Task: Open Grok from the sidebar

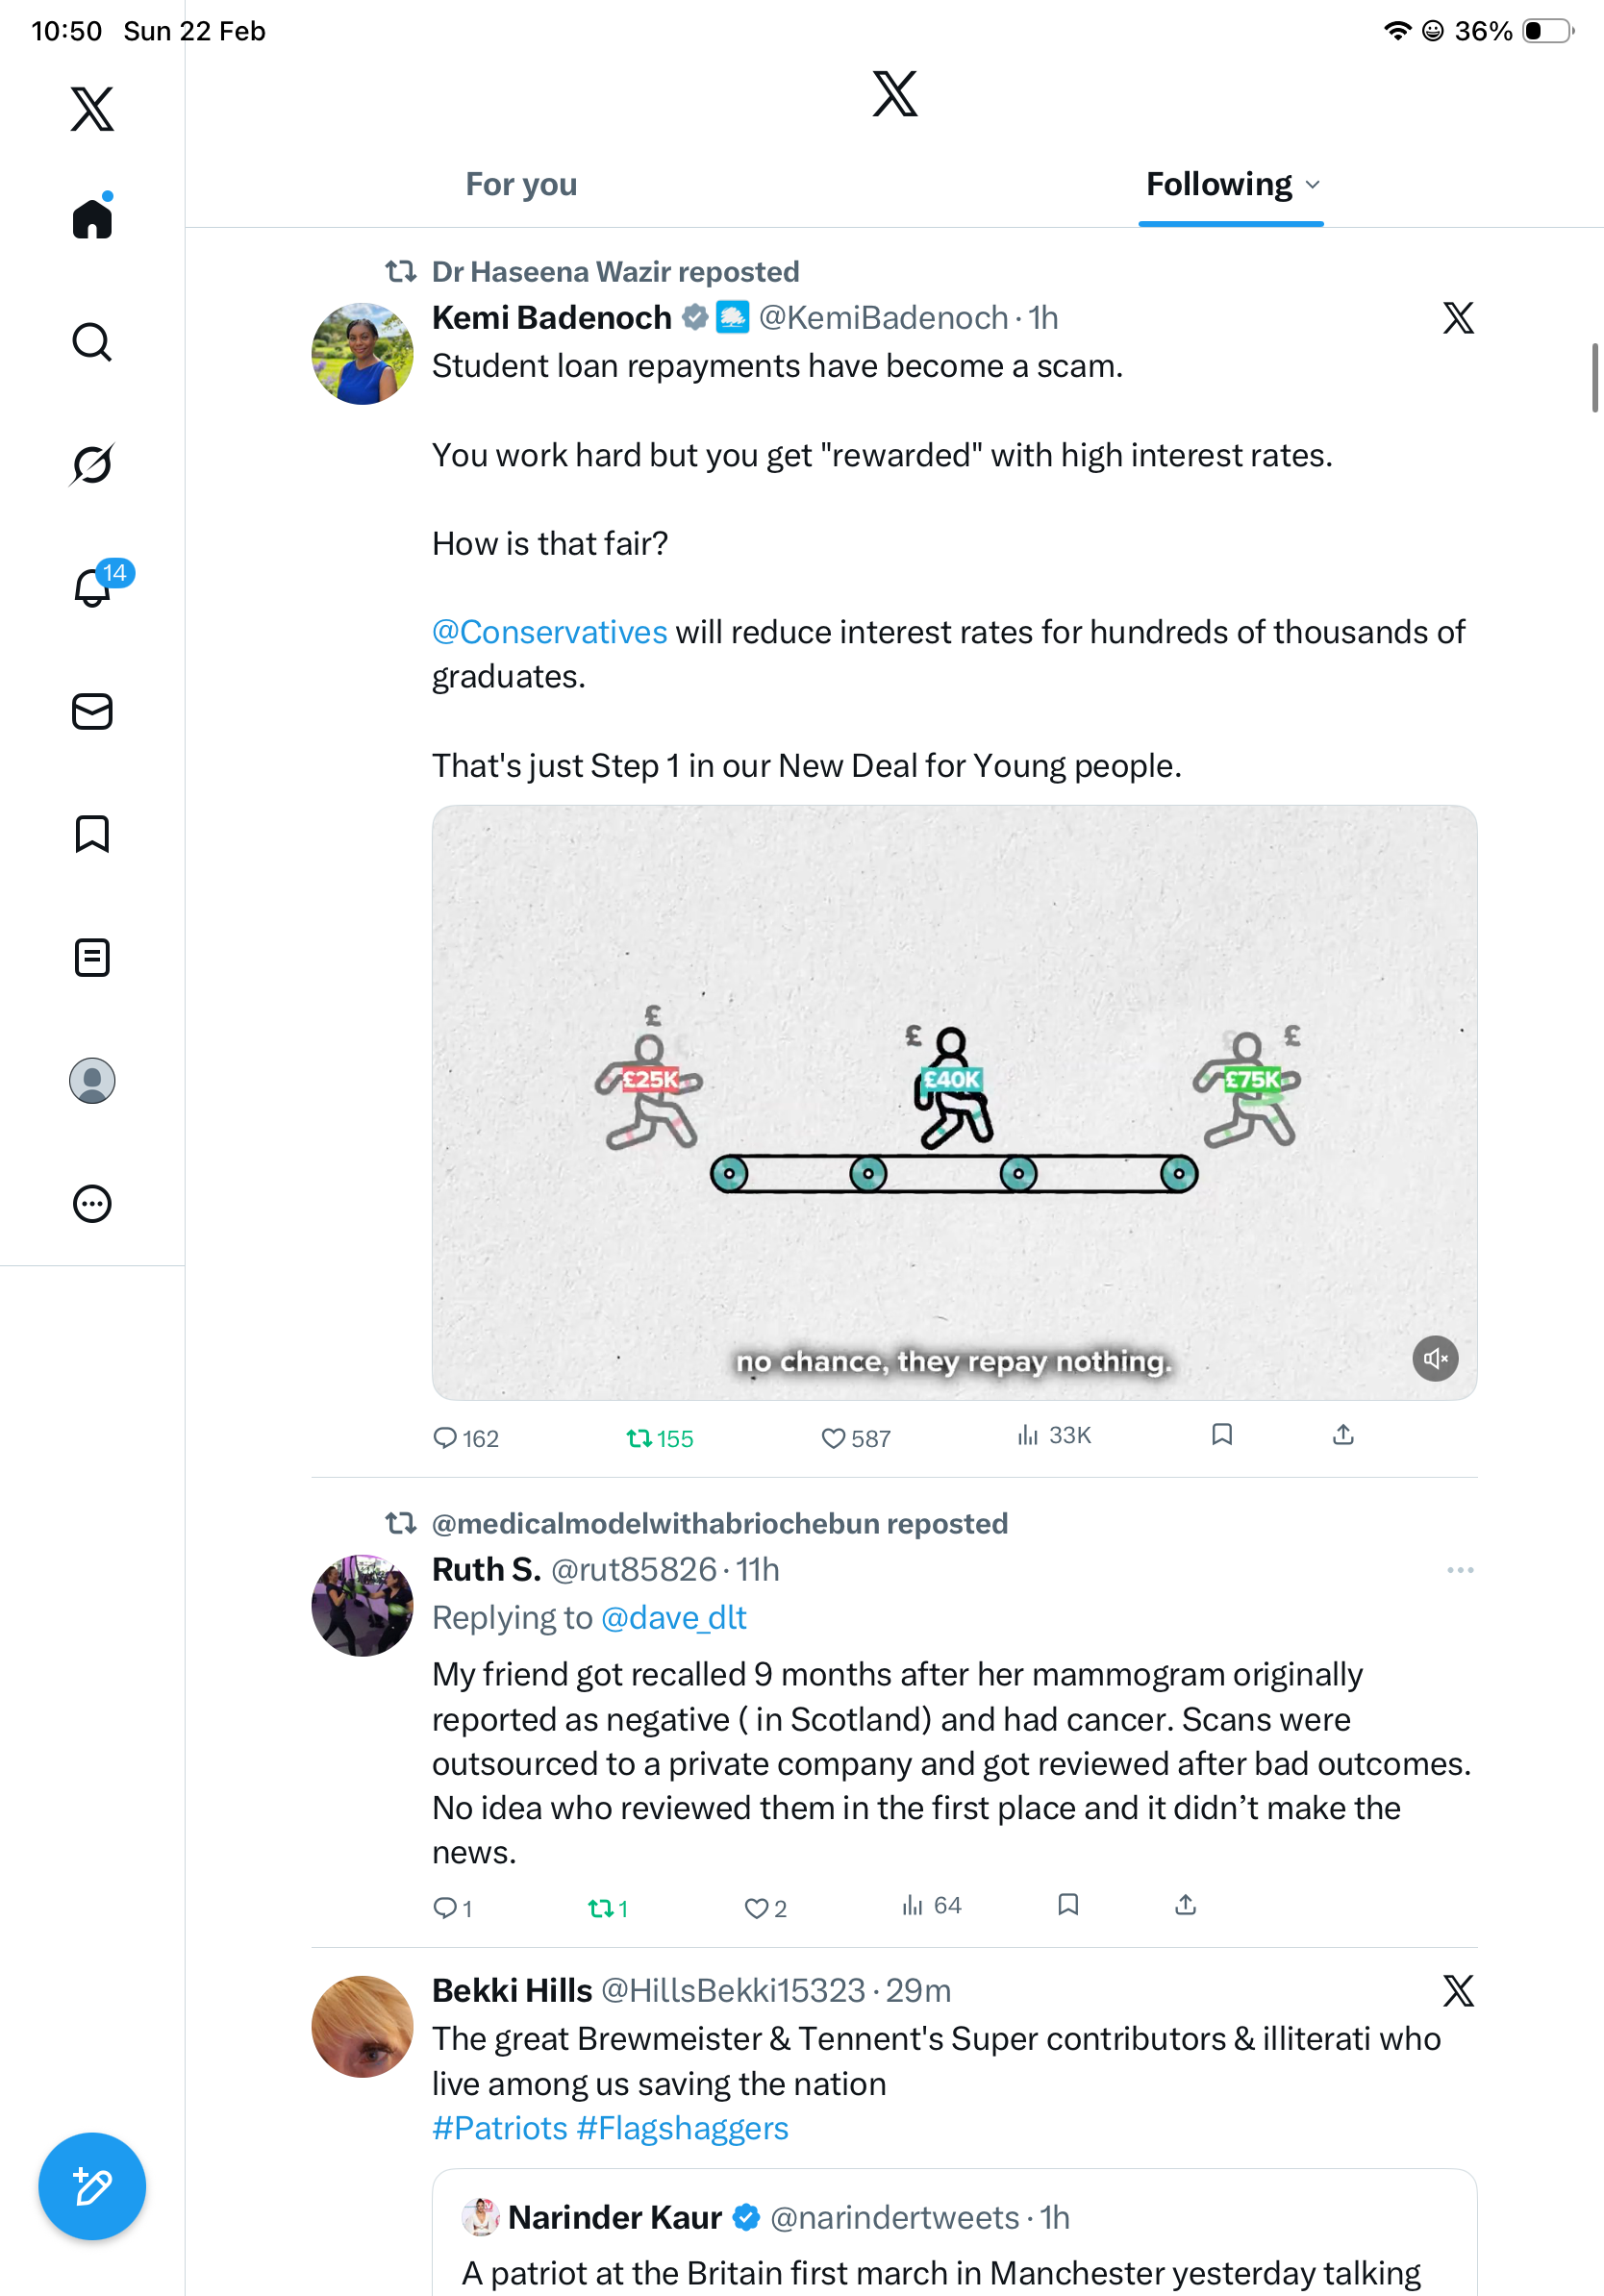Action: click(92, 464)
